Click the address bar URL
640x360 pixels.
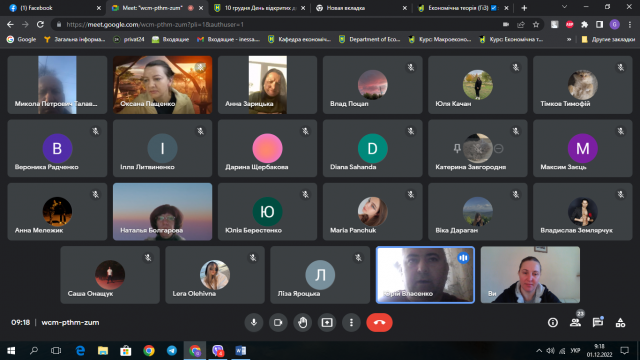coord(155,24)
